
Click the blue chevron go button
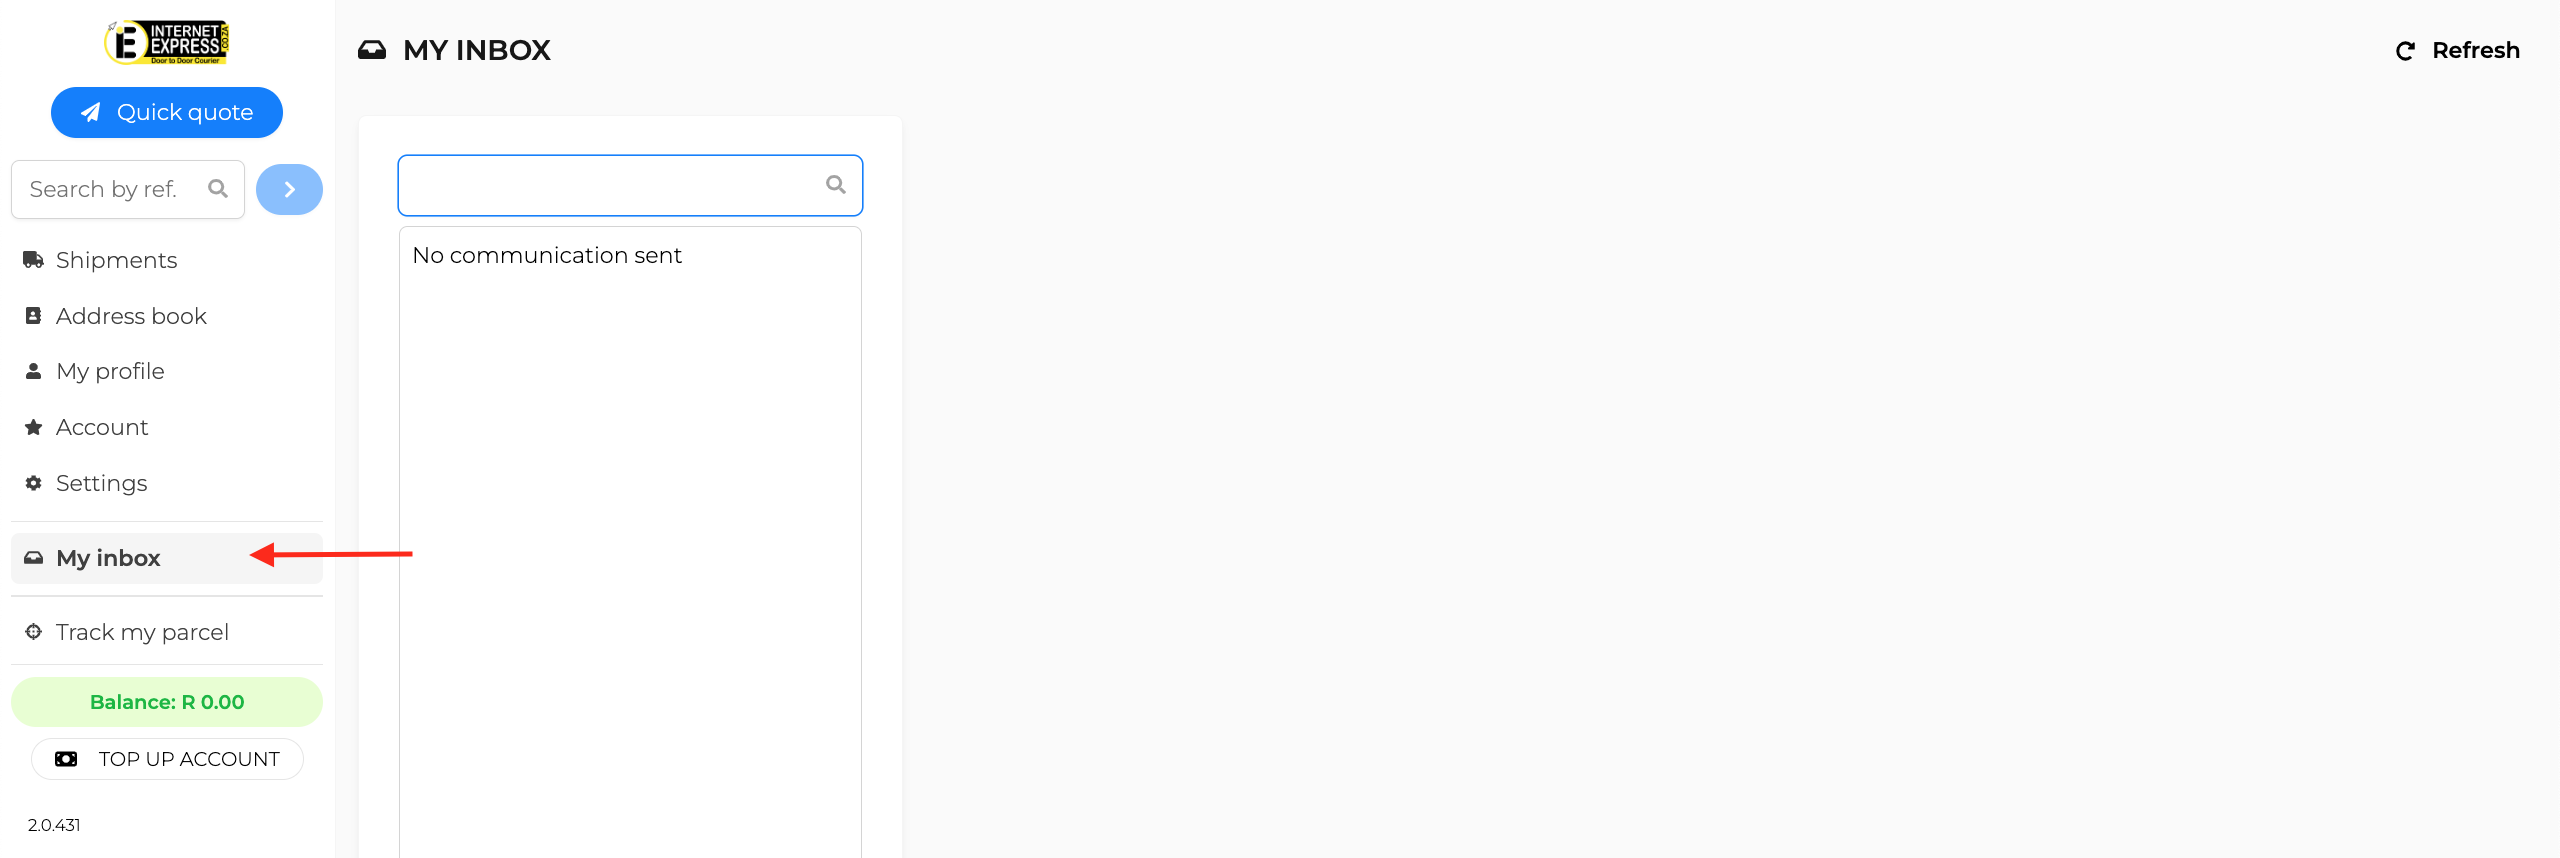pyautogui.click(x=289, y=189)
